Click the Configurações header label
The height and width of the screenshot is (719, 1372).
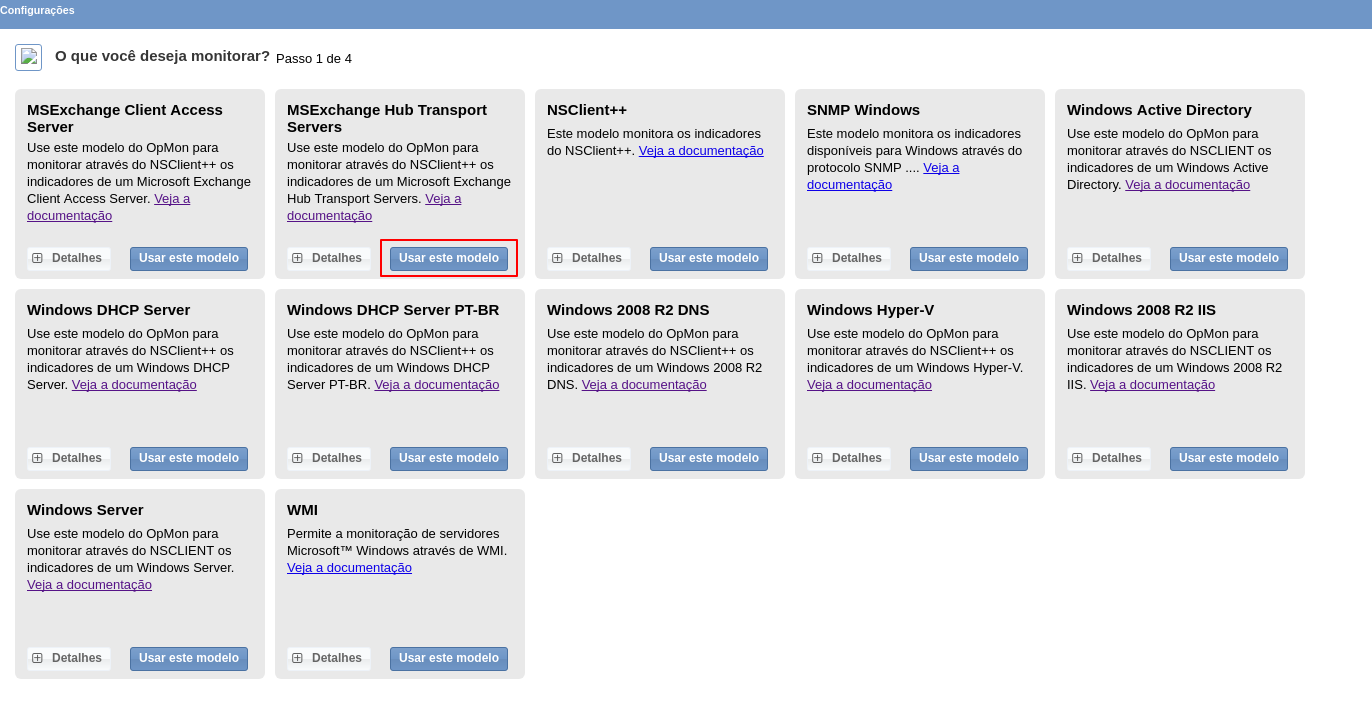37,10
